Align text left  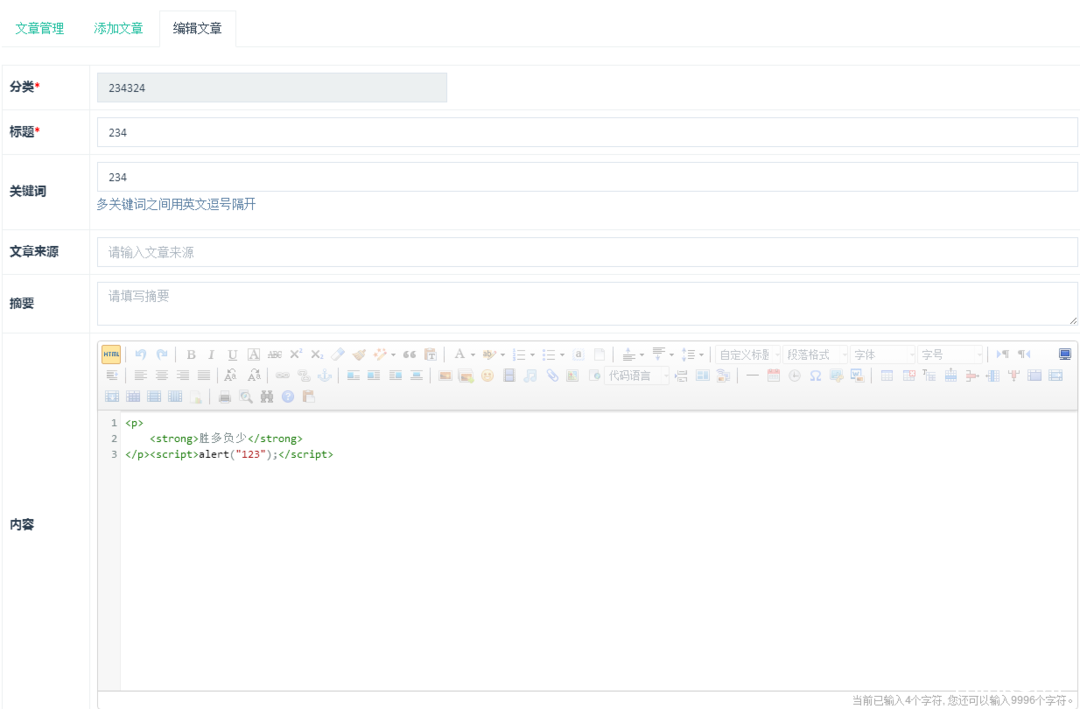(141, 376)
